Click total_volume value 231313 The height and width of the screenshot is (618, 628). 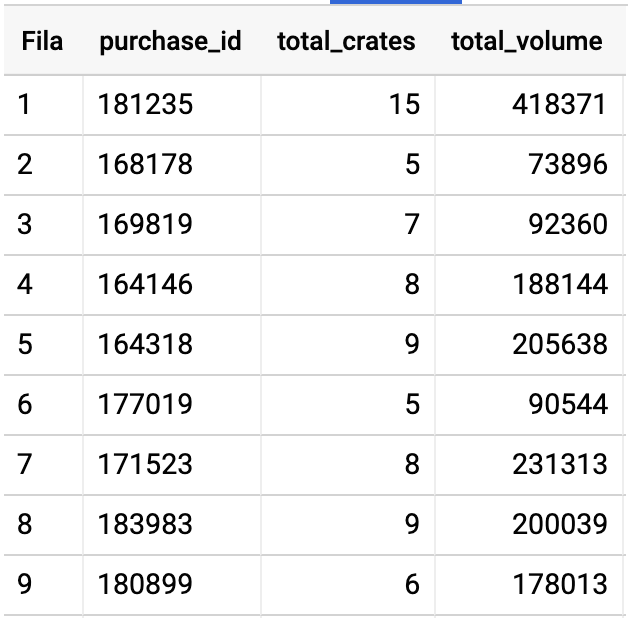(x=560, y=464)
